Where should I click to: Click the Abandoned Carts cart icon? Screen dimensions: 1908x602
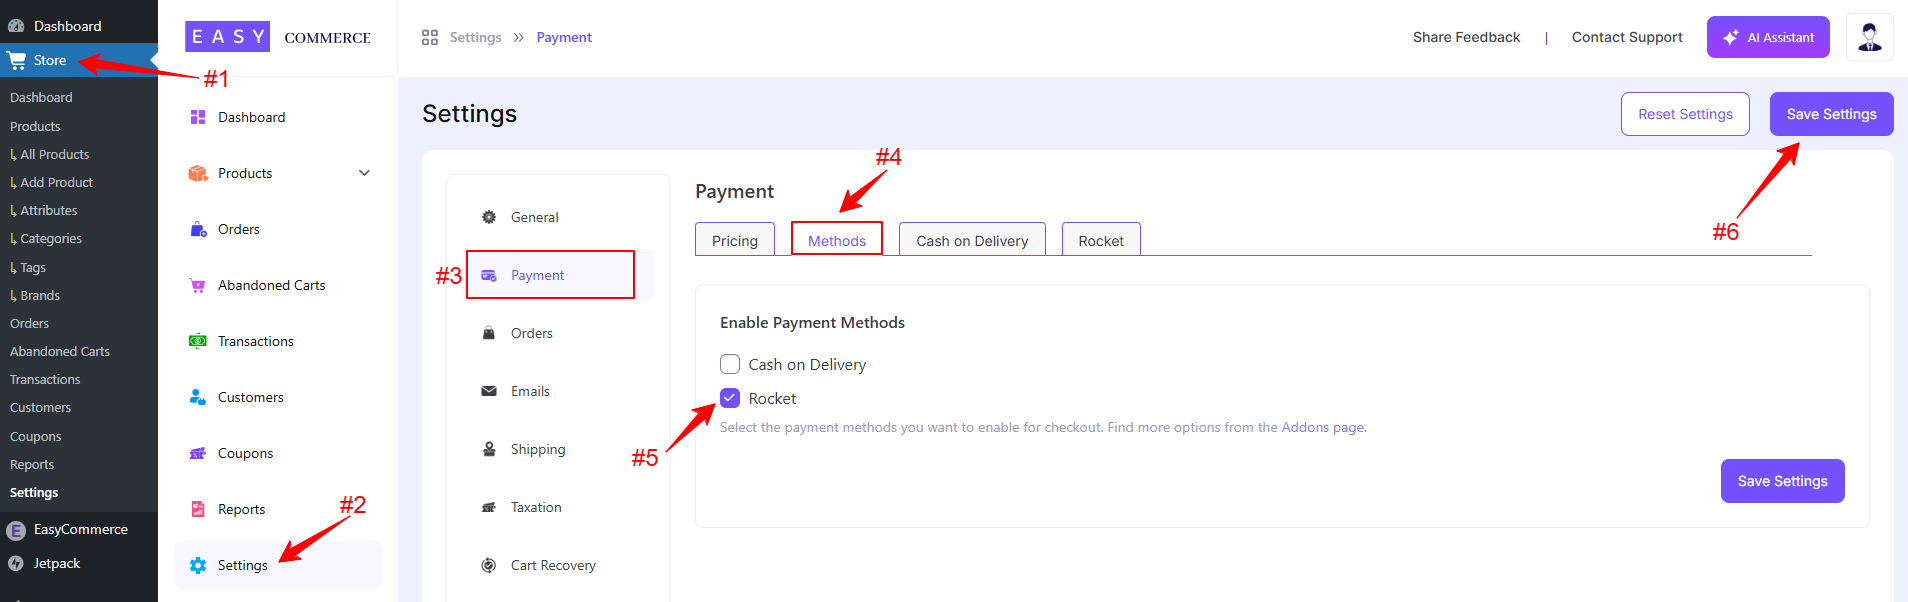click(198, 285)
